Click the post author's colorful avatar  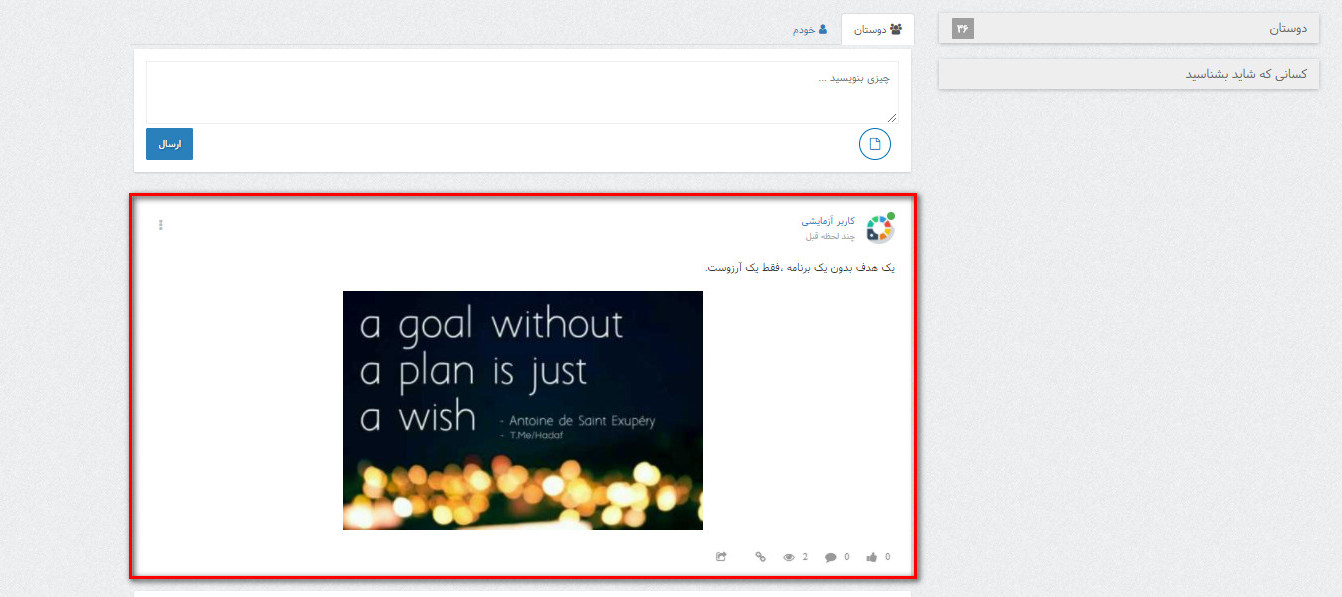click(x=880, y=229)
